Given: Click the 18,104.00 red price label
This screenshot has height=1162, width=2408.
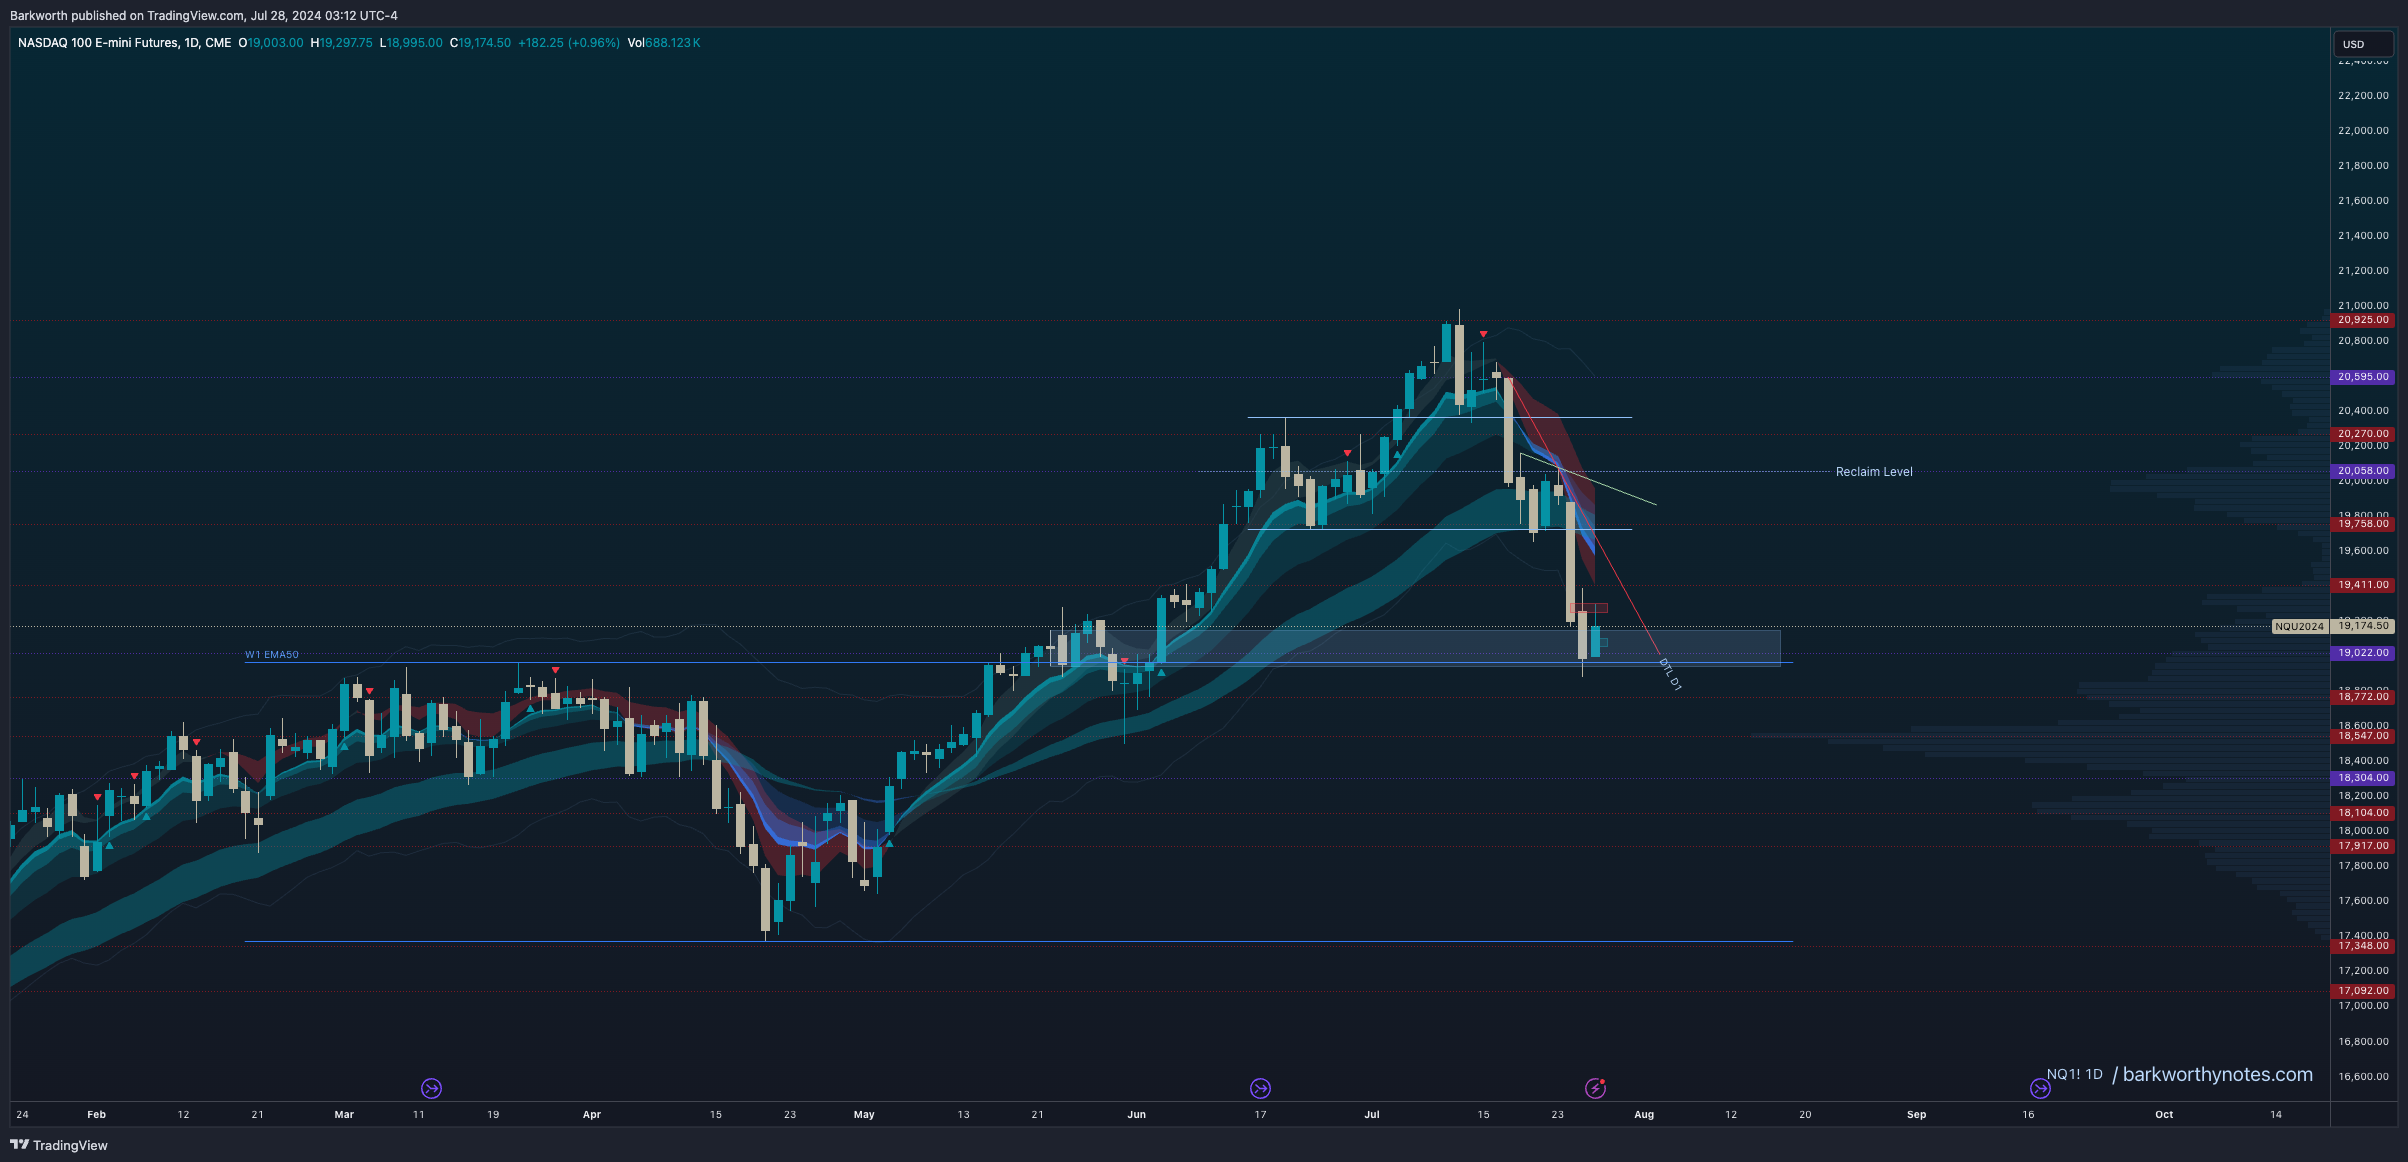Looking at the screenshot, I should [x=2363, y=813].
